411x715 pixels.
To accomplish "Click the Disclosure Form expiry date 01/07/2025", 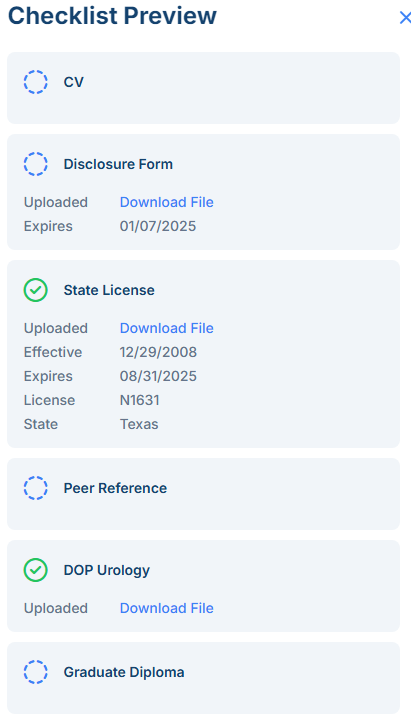I will click(158, 226).
